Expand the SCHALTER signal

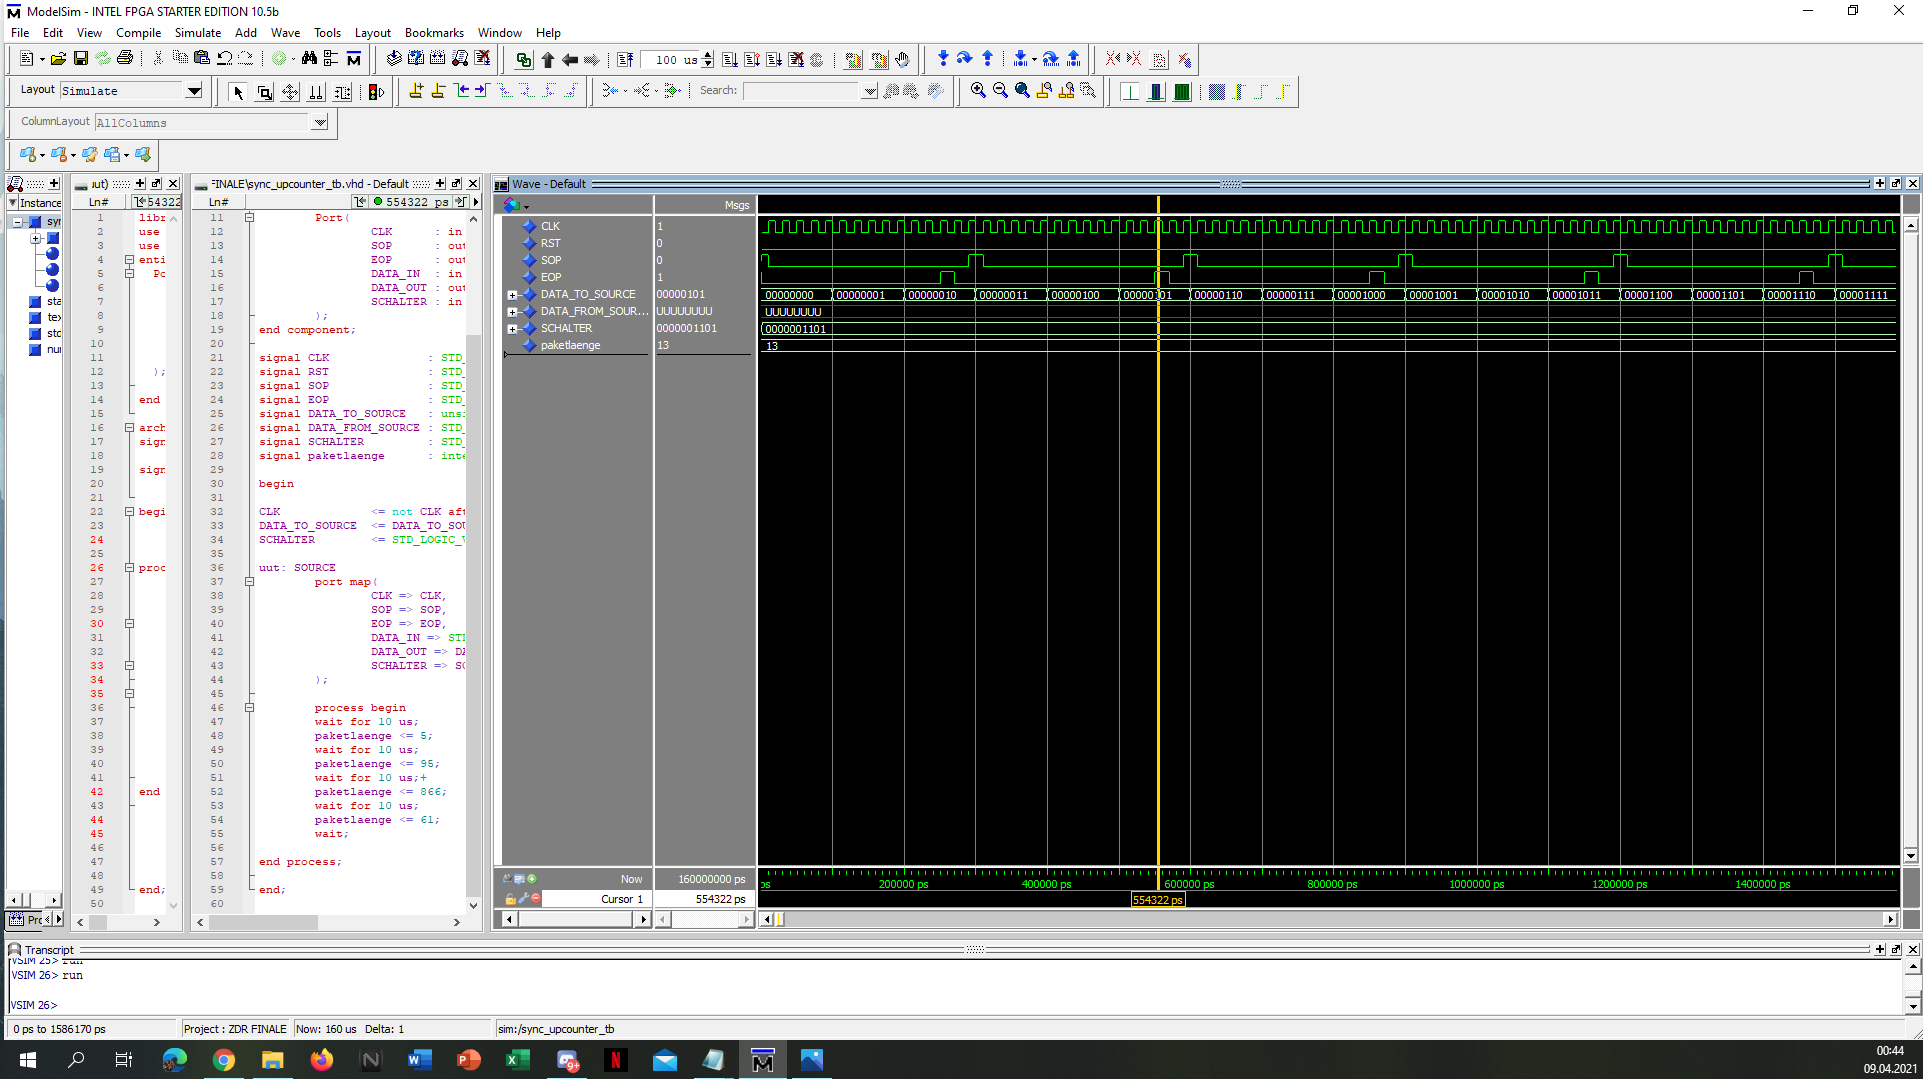[512, 329]
